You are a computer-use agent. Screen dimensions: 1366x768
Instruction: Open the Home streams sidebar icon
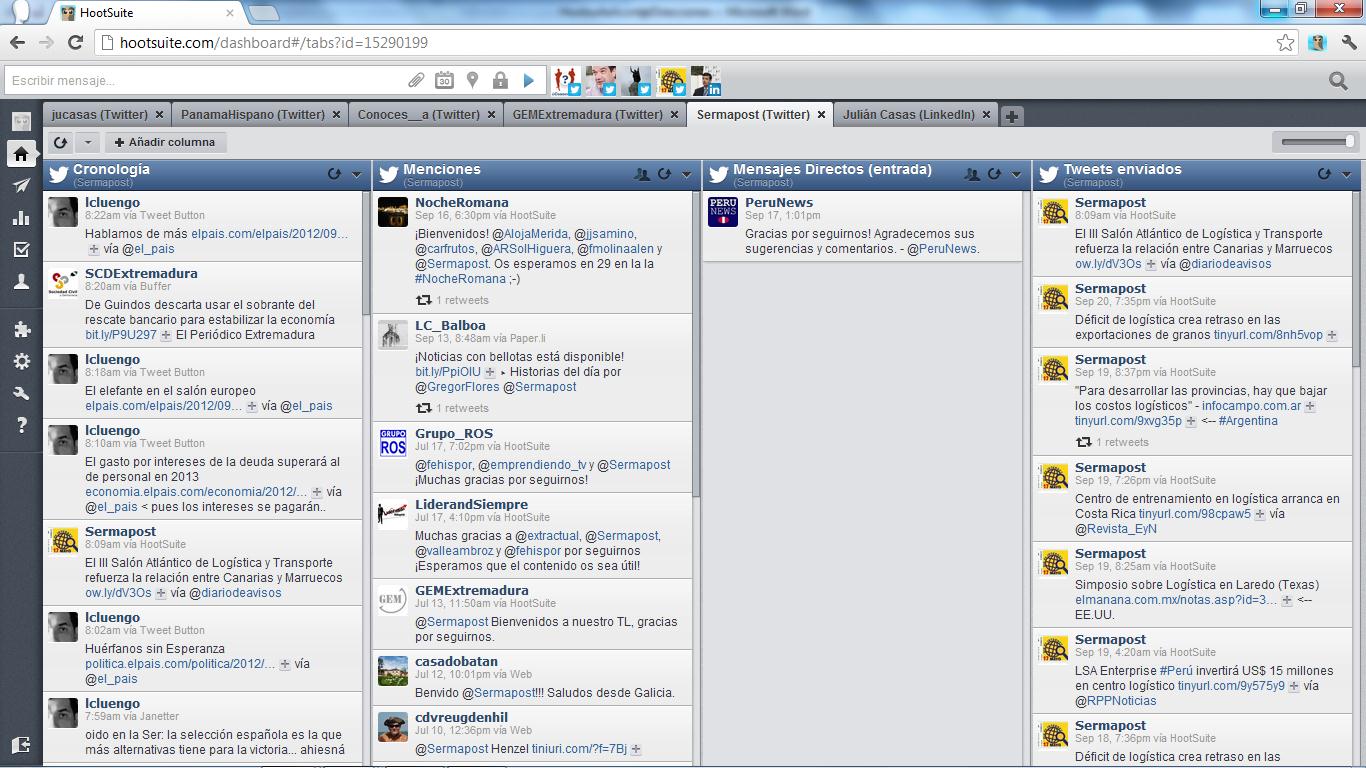(x=21, y=154)
